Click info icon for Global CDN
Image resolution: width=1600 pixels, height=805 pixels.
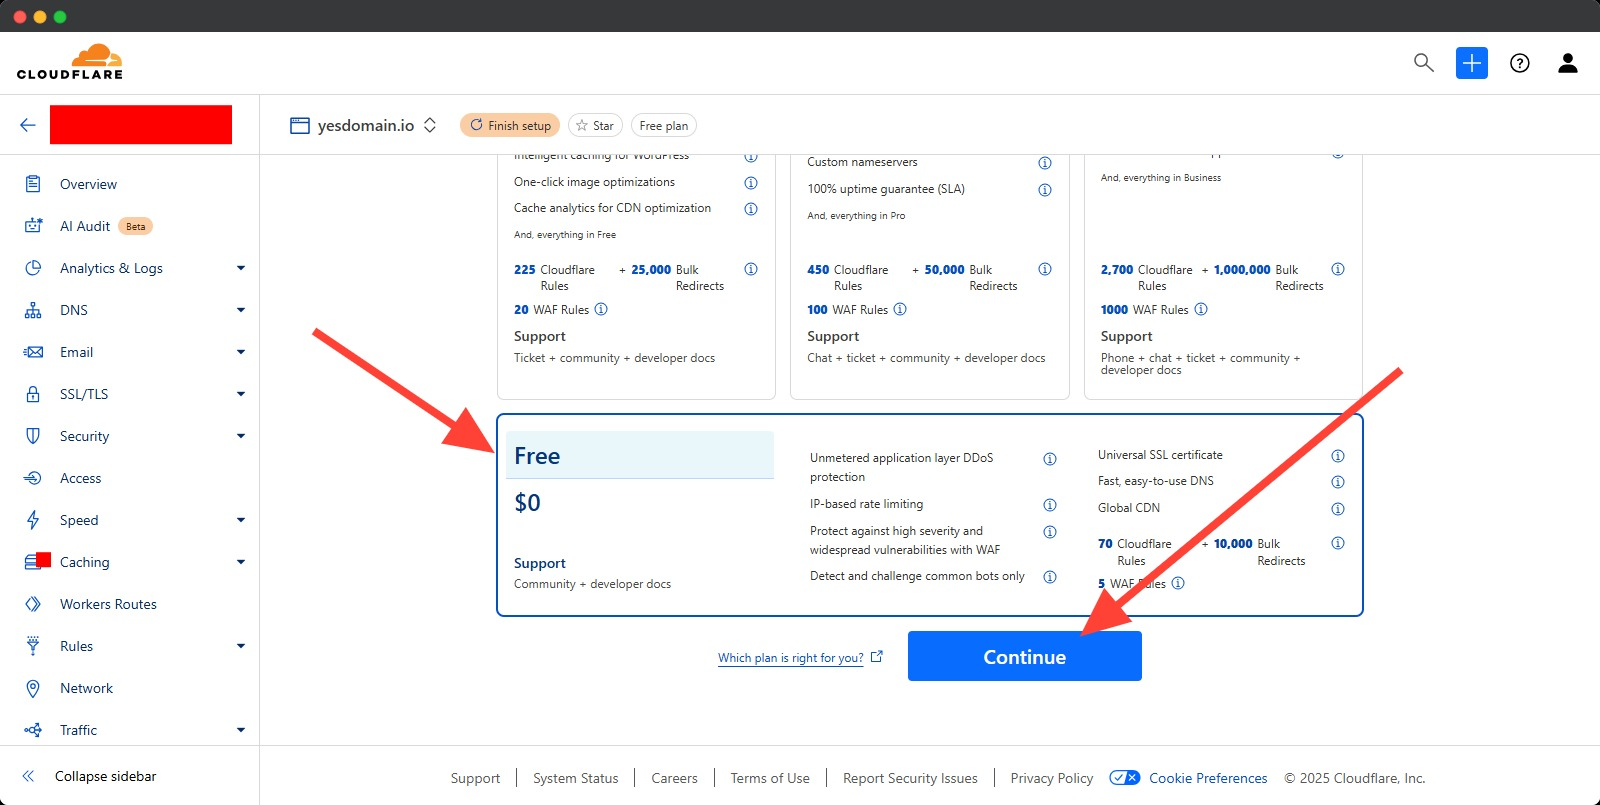(x=1338, y=509)
